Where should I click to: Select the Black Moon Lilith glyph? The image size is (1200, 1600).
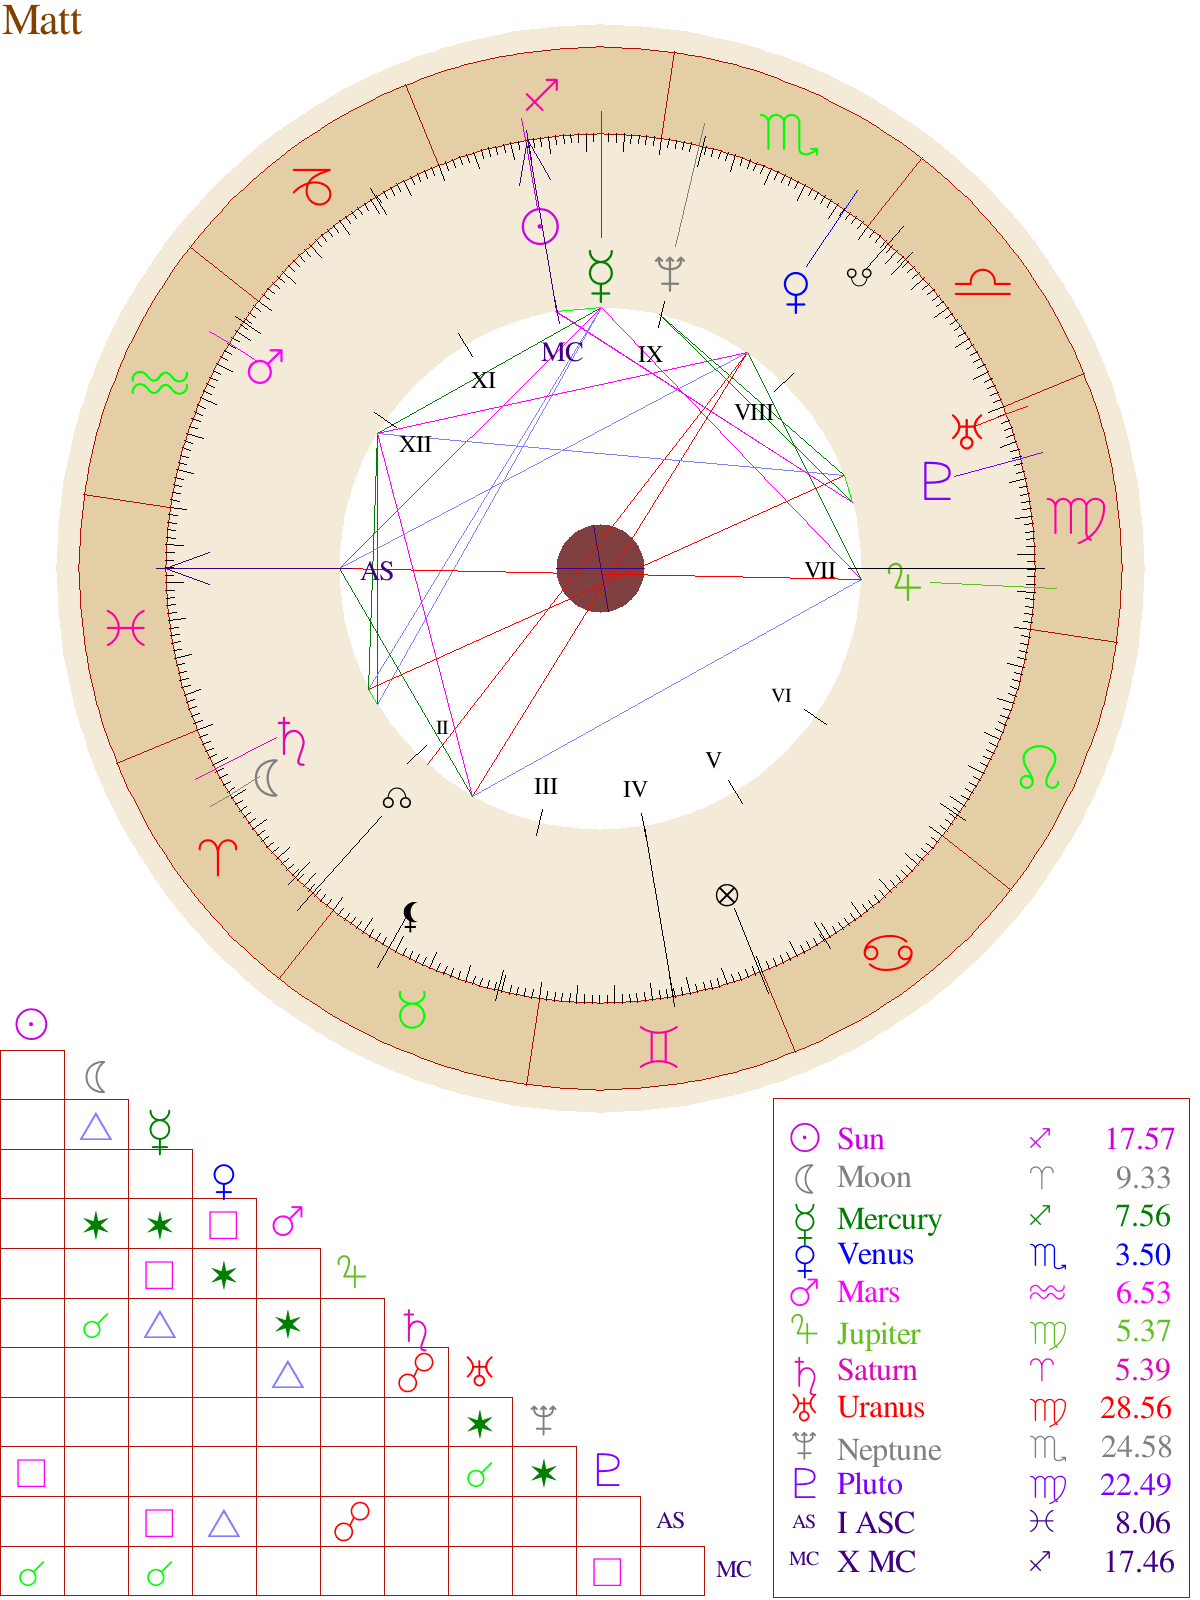click(410, 915)
